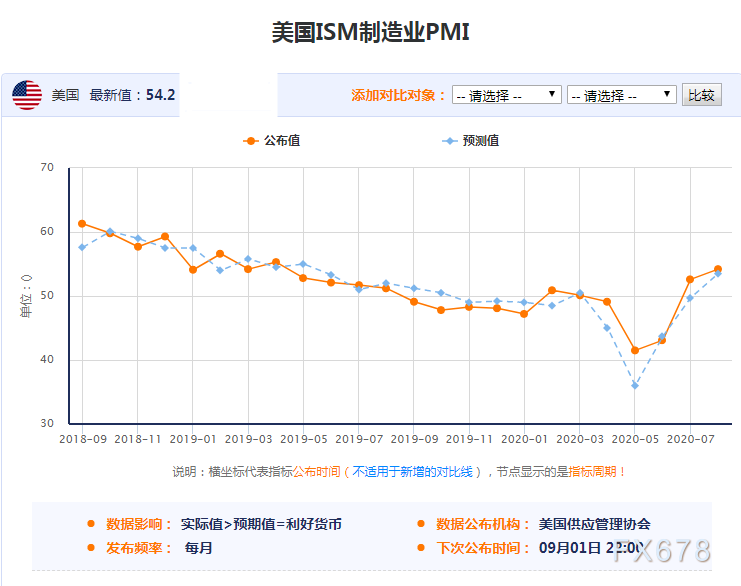Screen dimensions: 741x586
Task: Click the 2018-11 x-axis label
Action: pyautogui.click(x=138, y=439)
